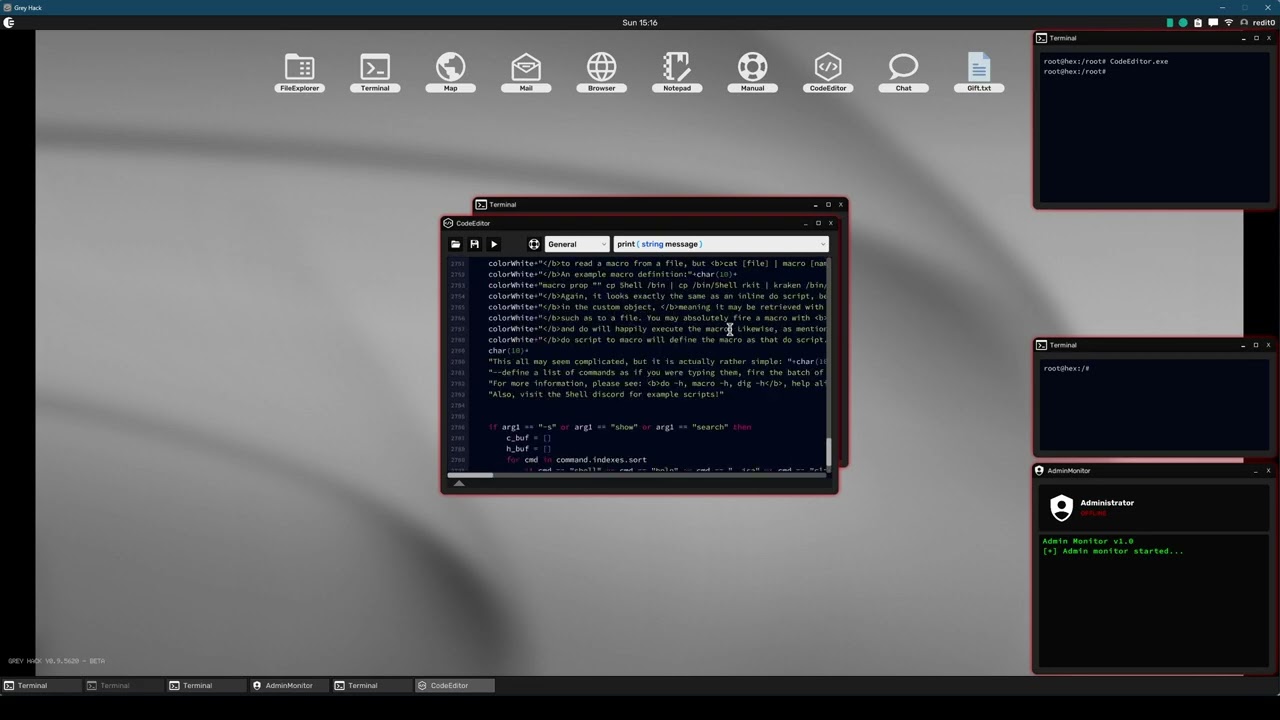Close the CodeEditor window

pyautogui.click(x=830, y=223)
